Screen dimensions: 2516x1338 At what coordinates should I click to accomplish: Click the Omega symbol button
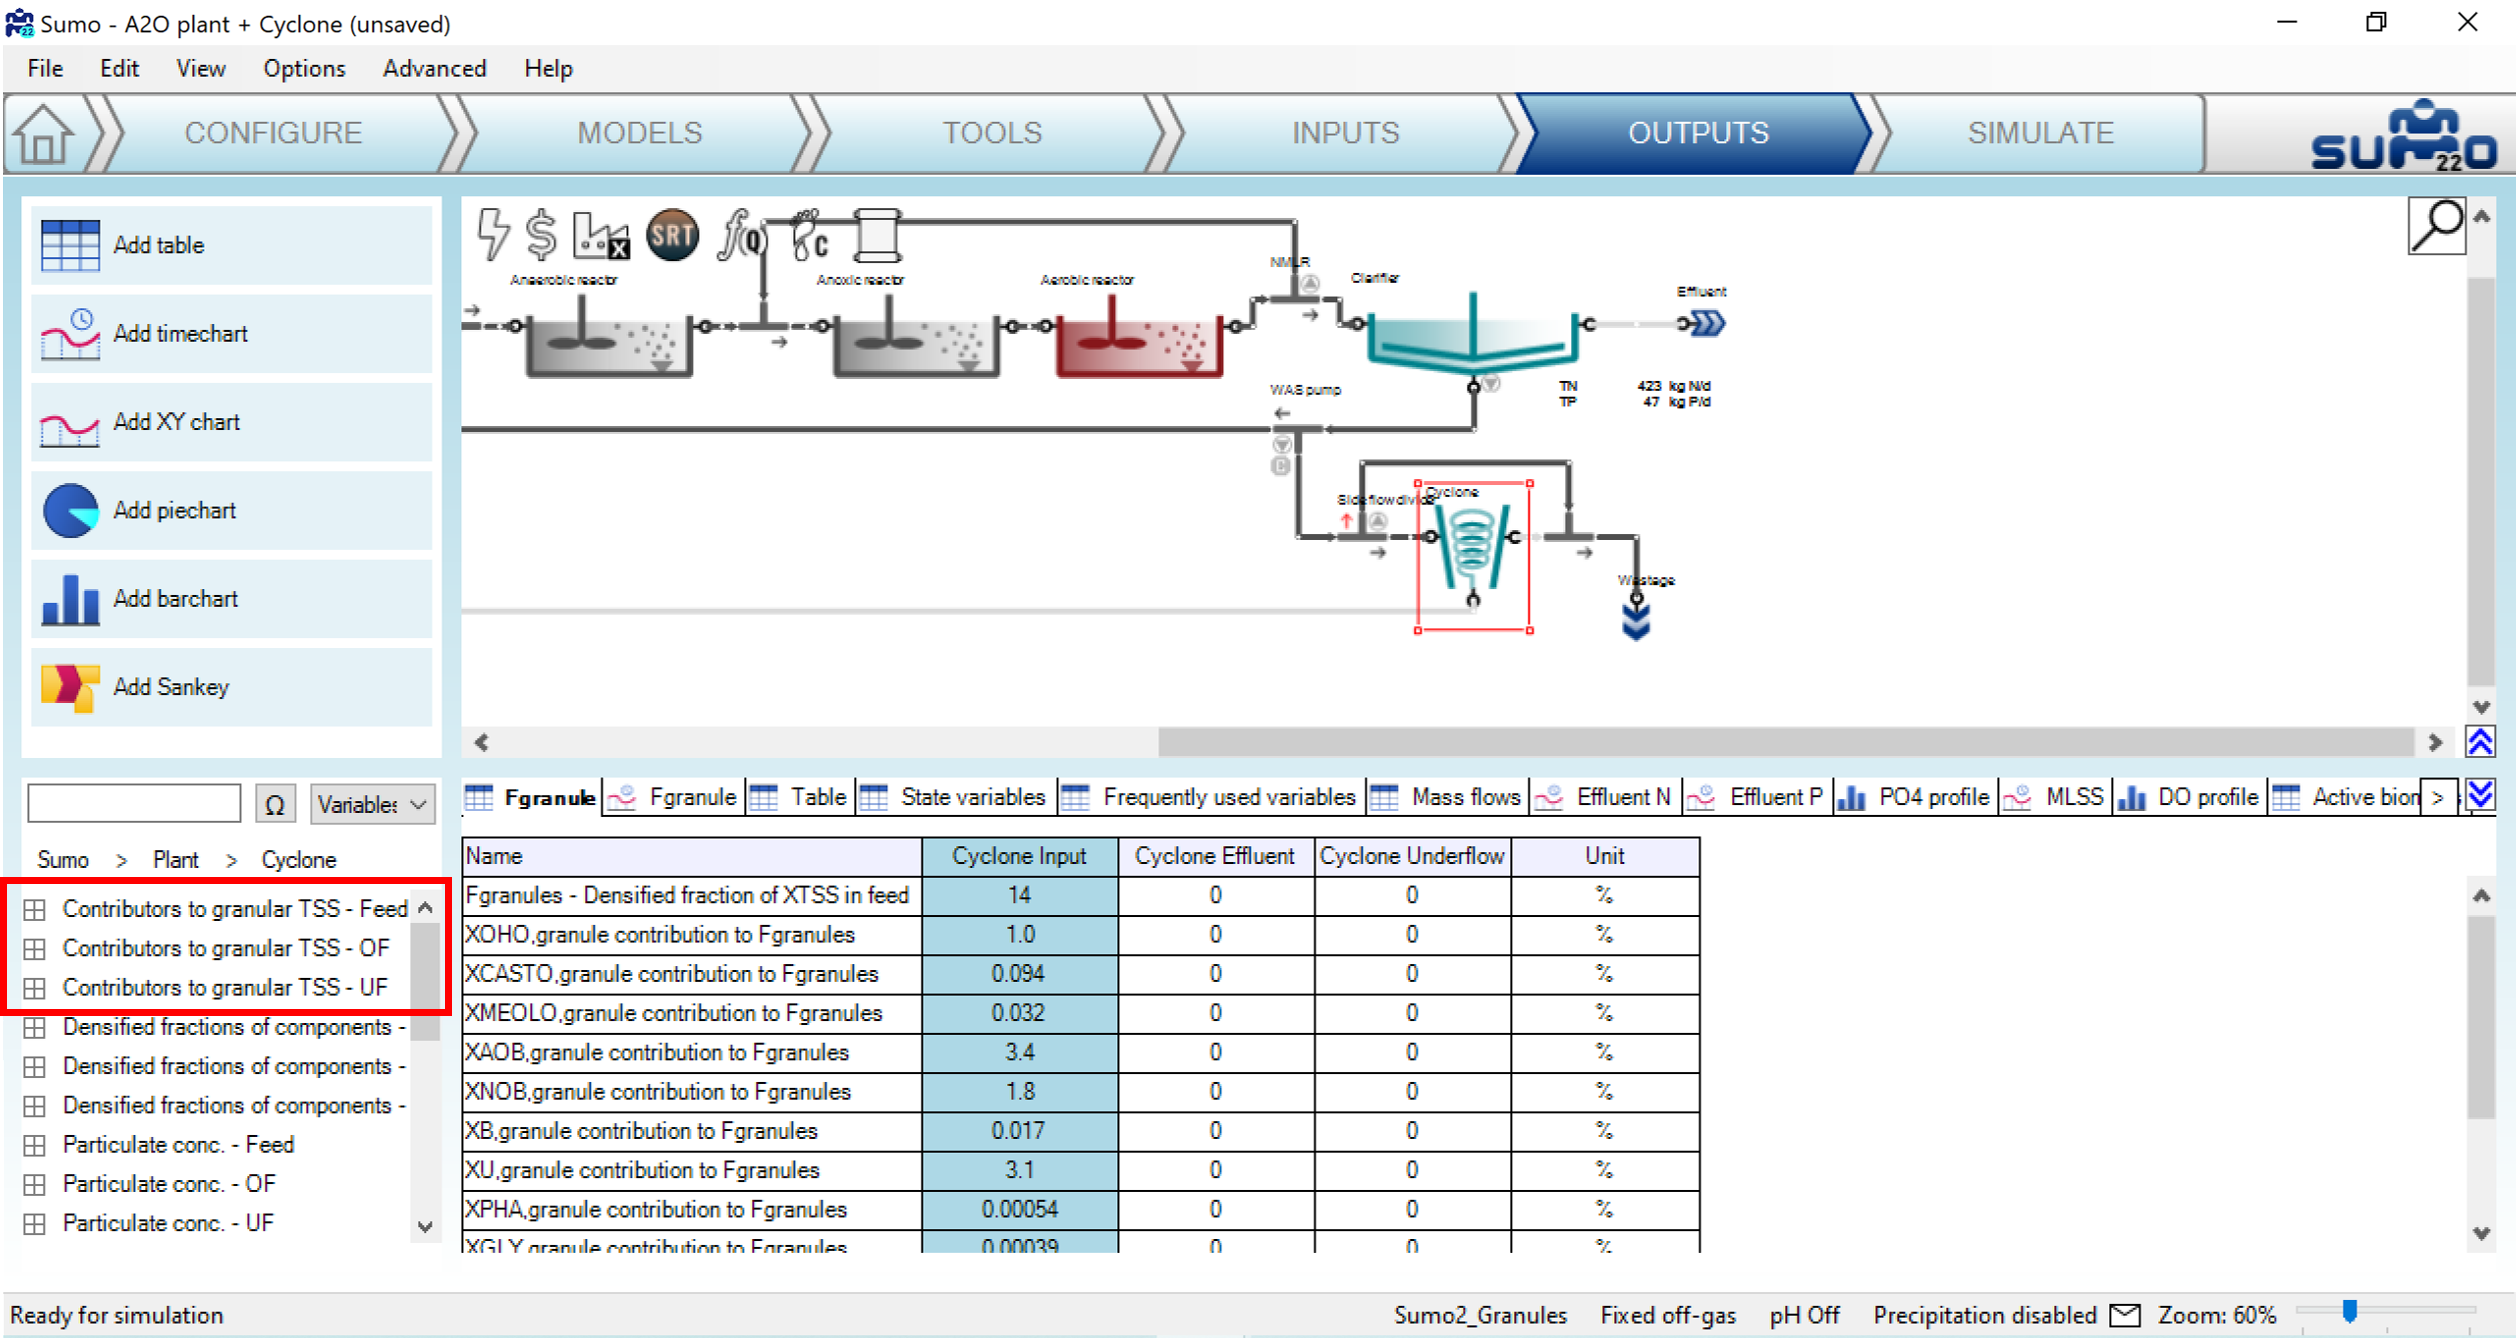pyautogui.click(x=274, y=804)
